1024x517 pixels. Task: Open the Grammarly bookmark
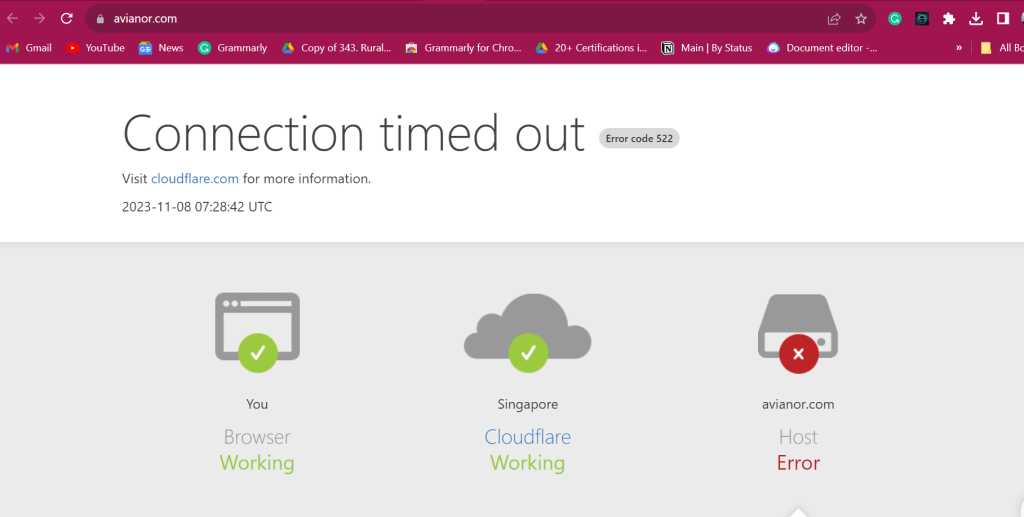(233, 48)
